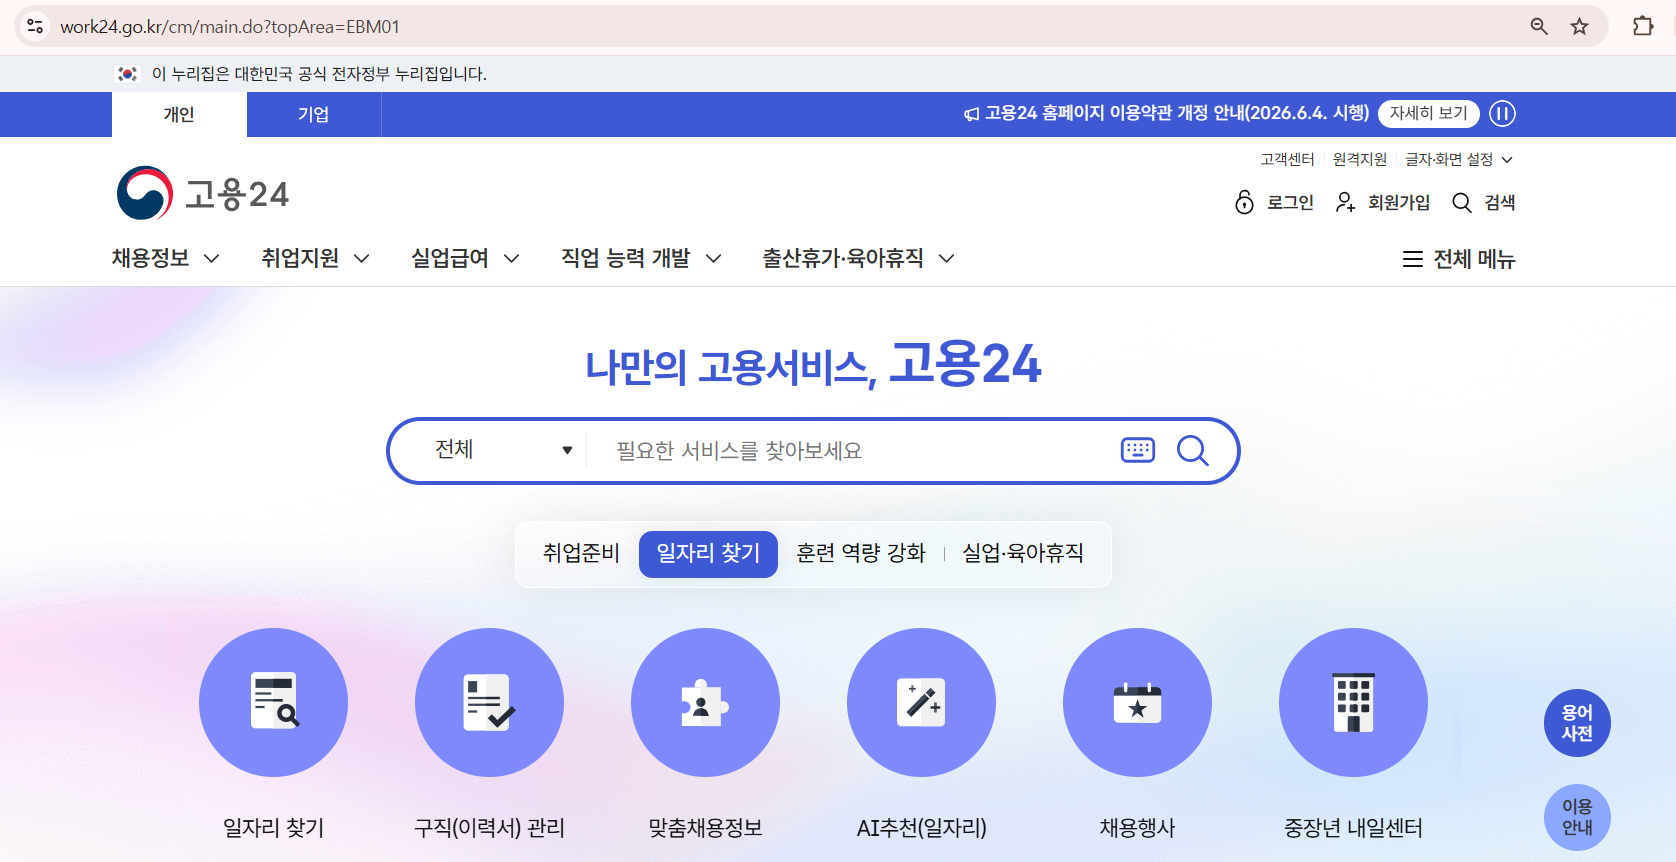Click the 전체 메뉴 label

tap(1474, 259)
